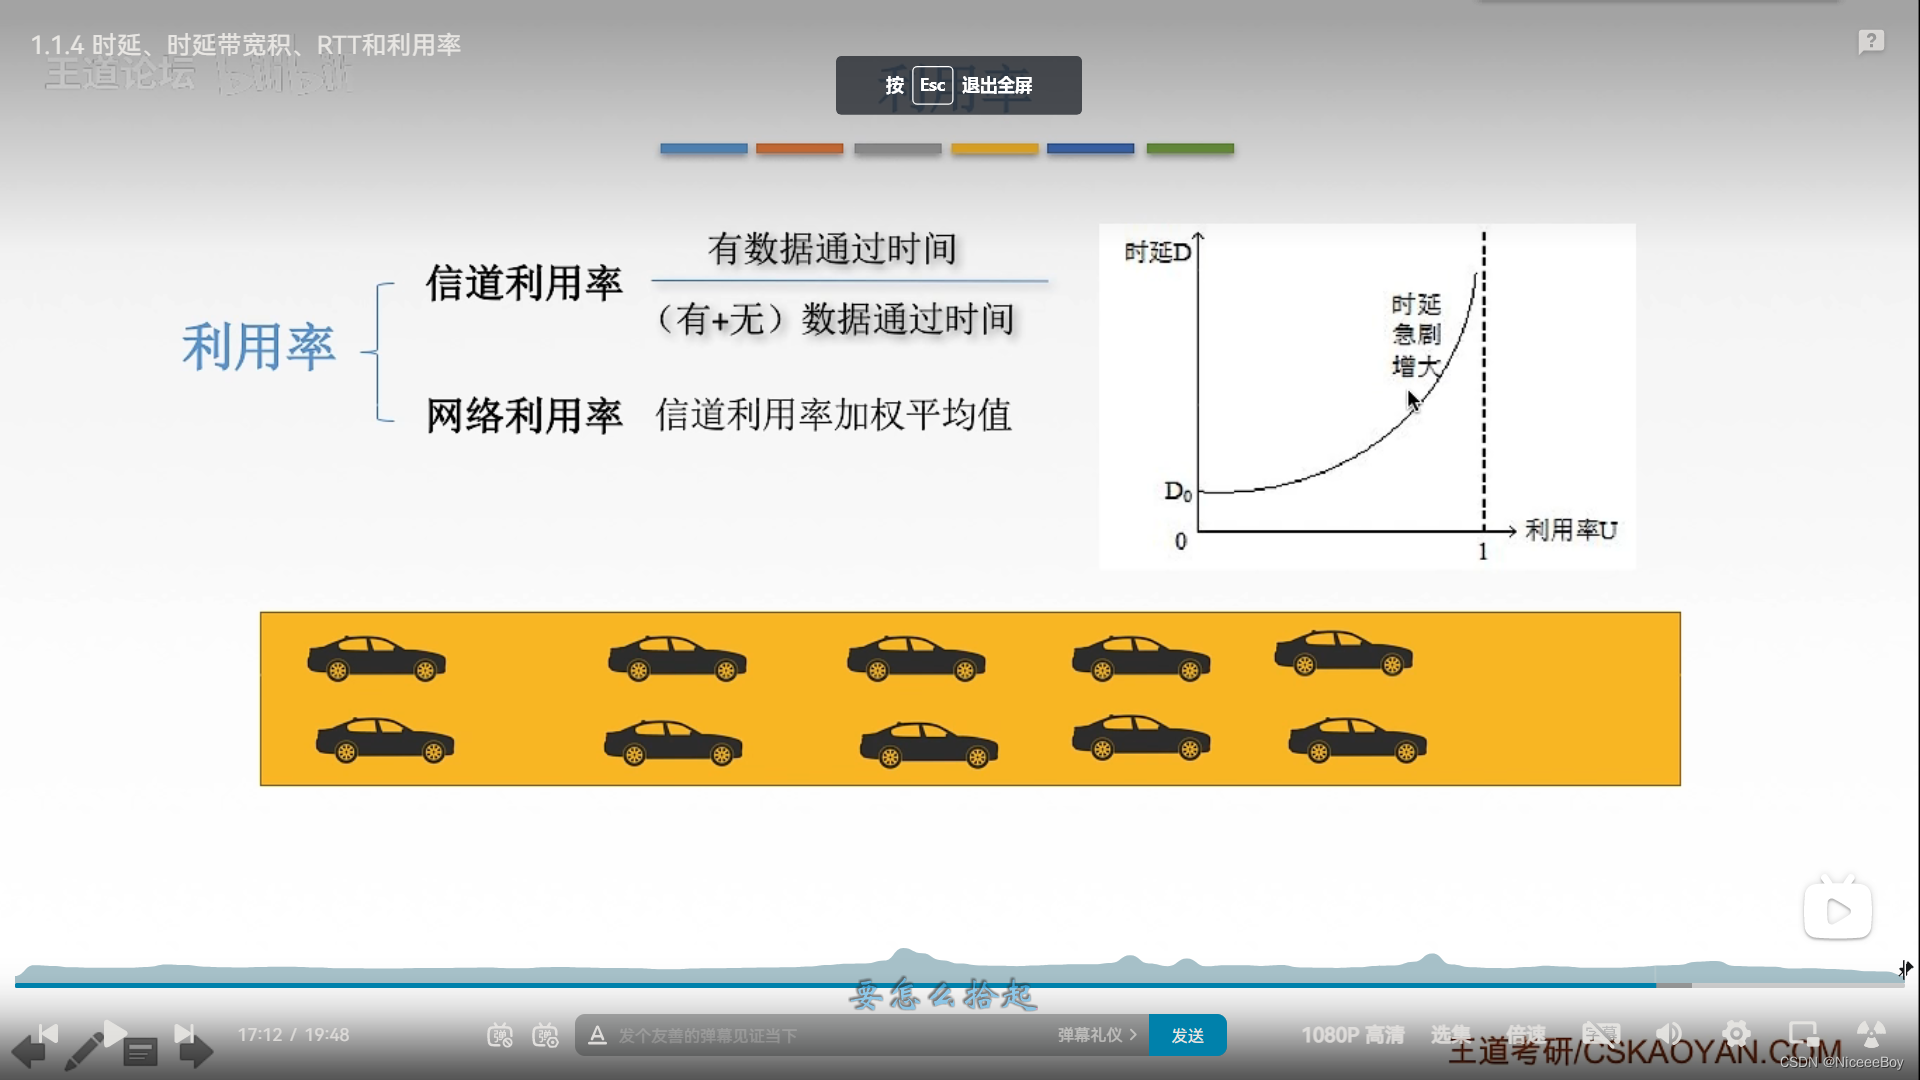
Task: Skip to the next video
Action: tap(184, 1033)
